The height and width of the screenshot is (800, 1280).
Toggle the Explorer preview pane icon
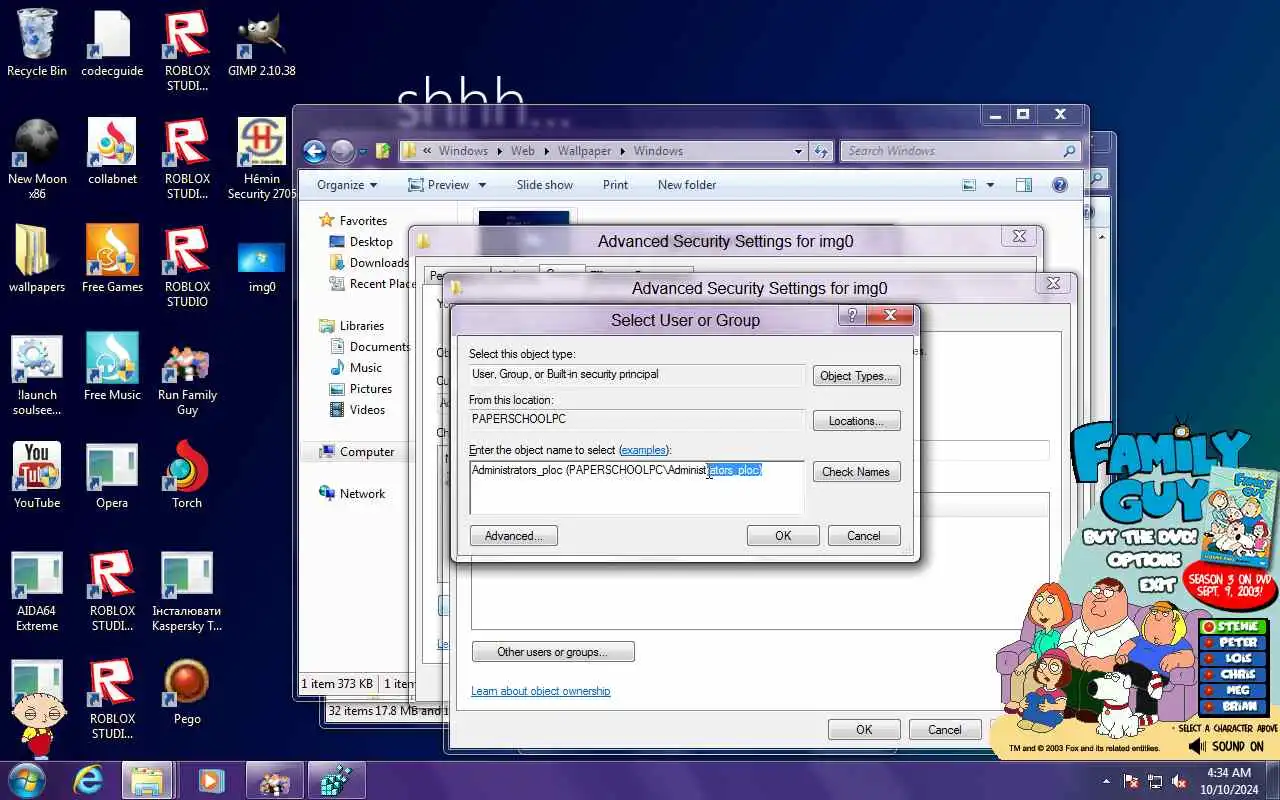click(x=1023, y=185)
